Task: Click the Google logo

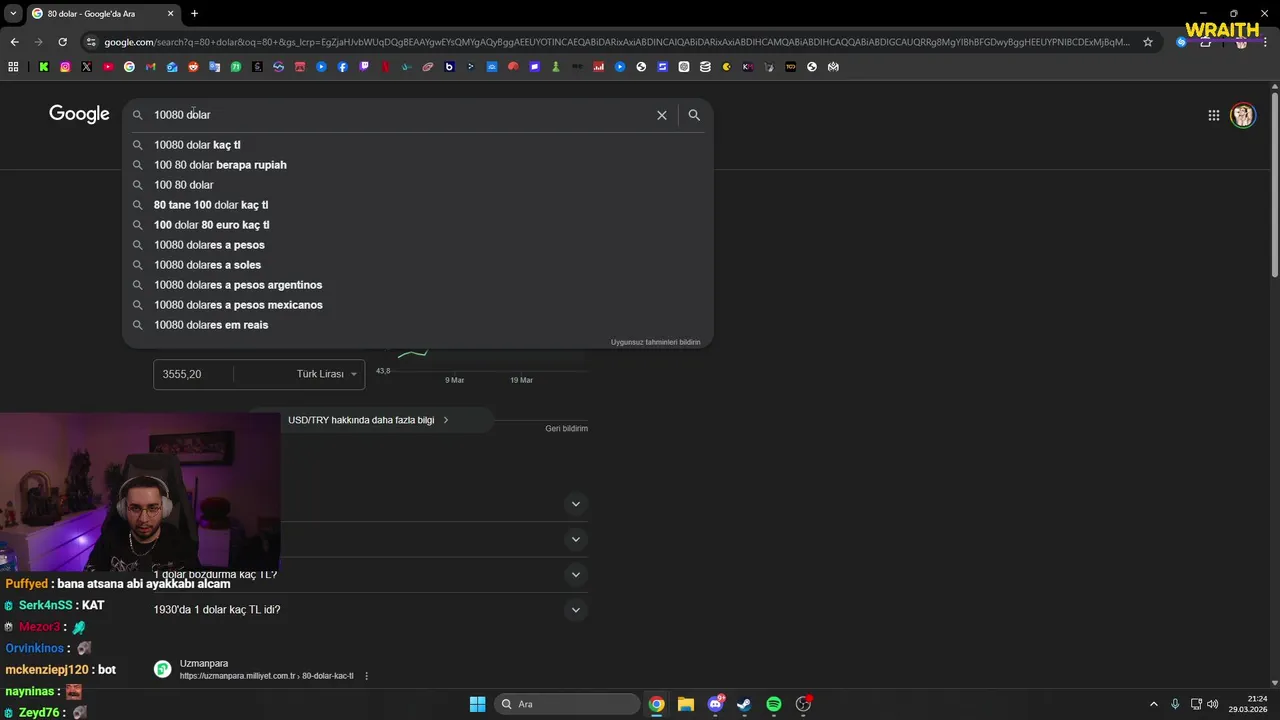Action: coord(79,114)
